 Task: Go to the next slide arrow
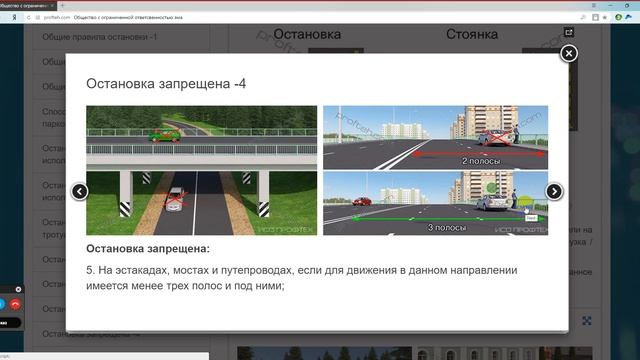554,191
